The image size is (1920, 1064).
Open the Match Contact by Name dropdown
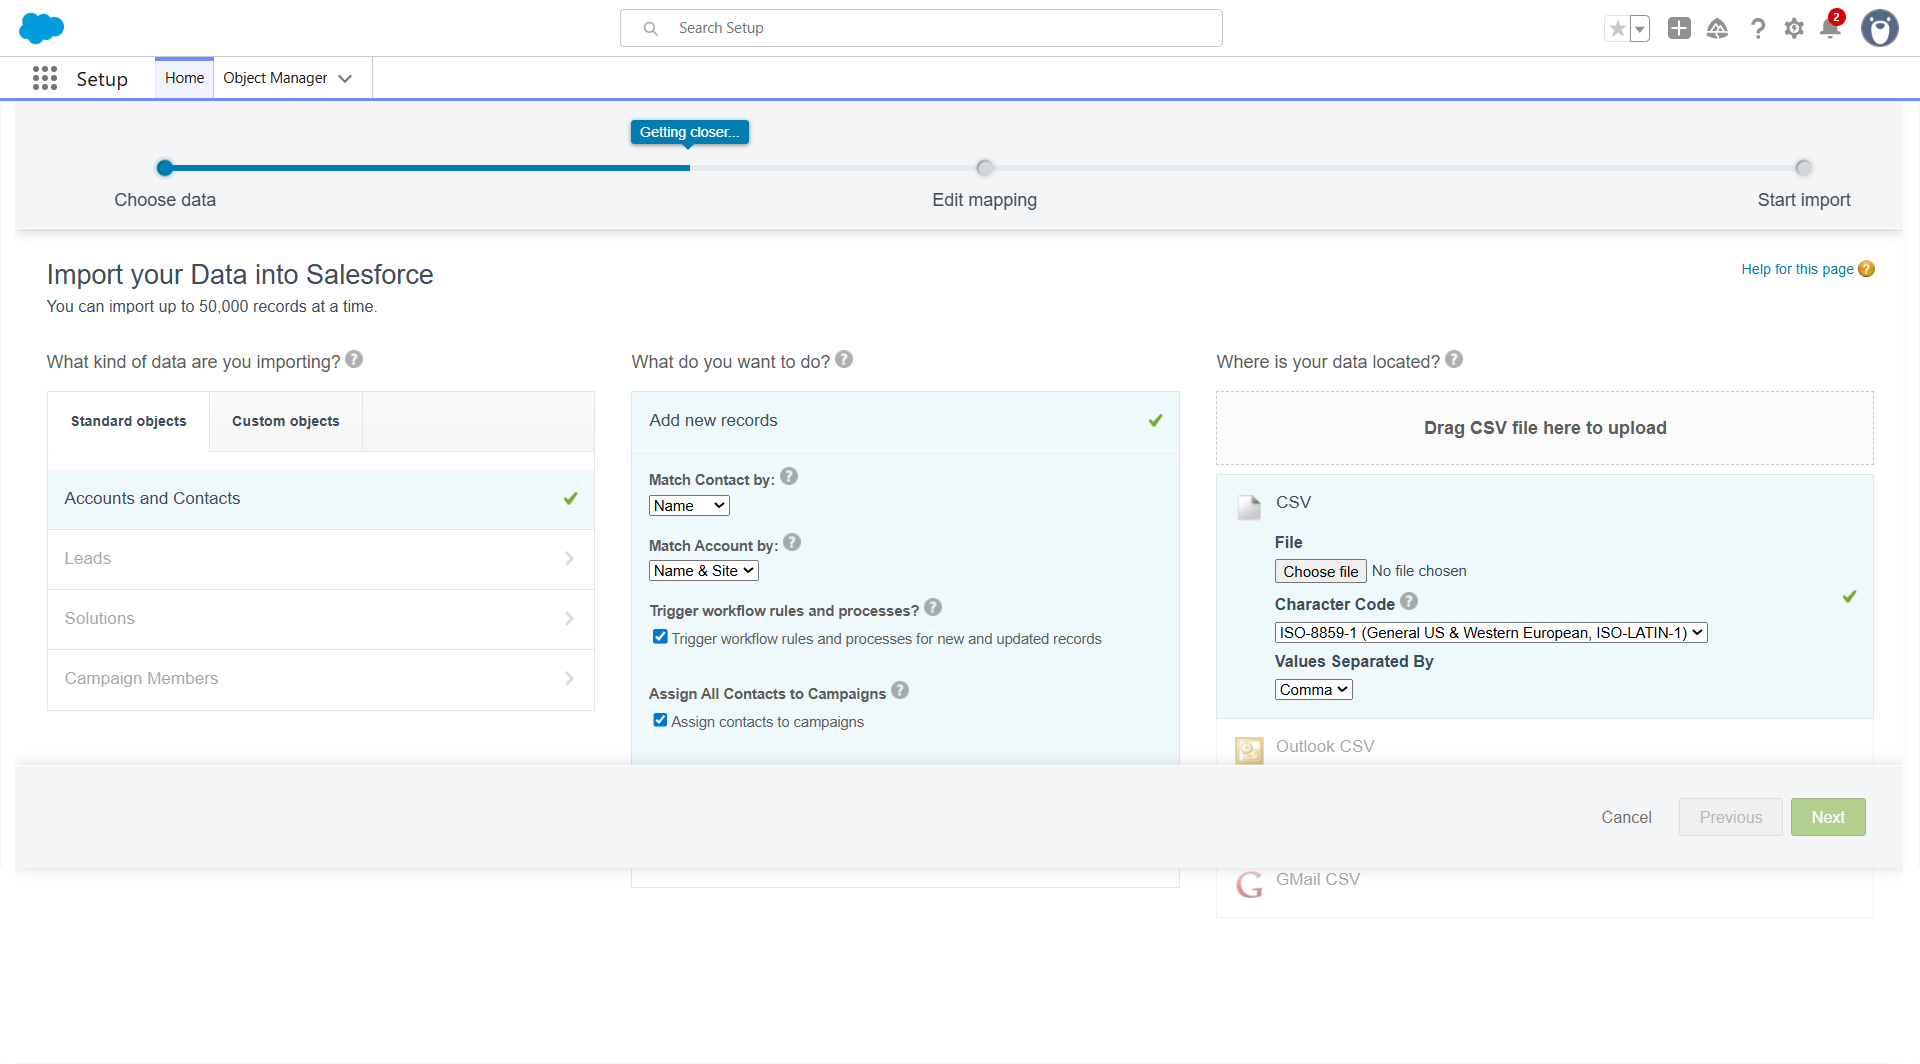[x=689, y=506]
